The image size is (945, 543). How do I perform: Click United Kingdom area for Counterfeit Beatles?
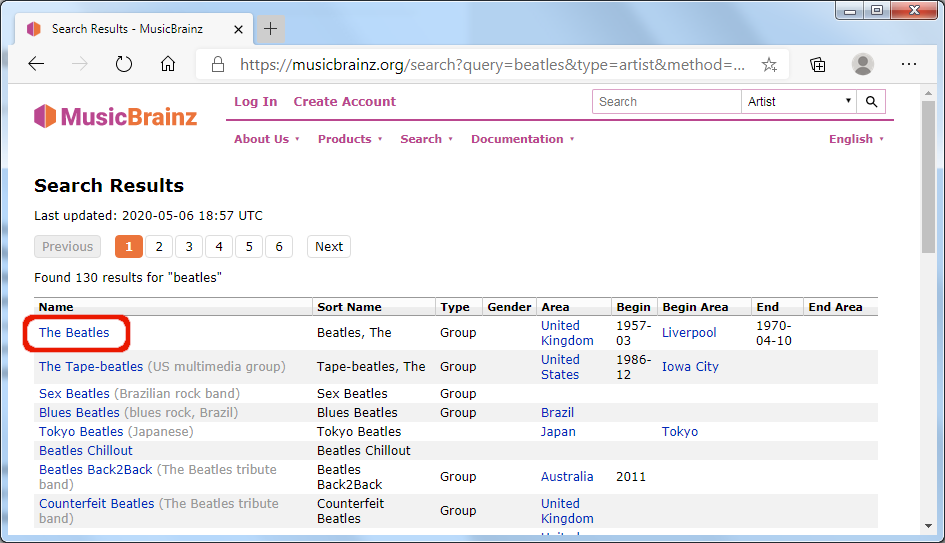[x=567, y=510]
